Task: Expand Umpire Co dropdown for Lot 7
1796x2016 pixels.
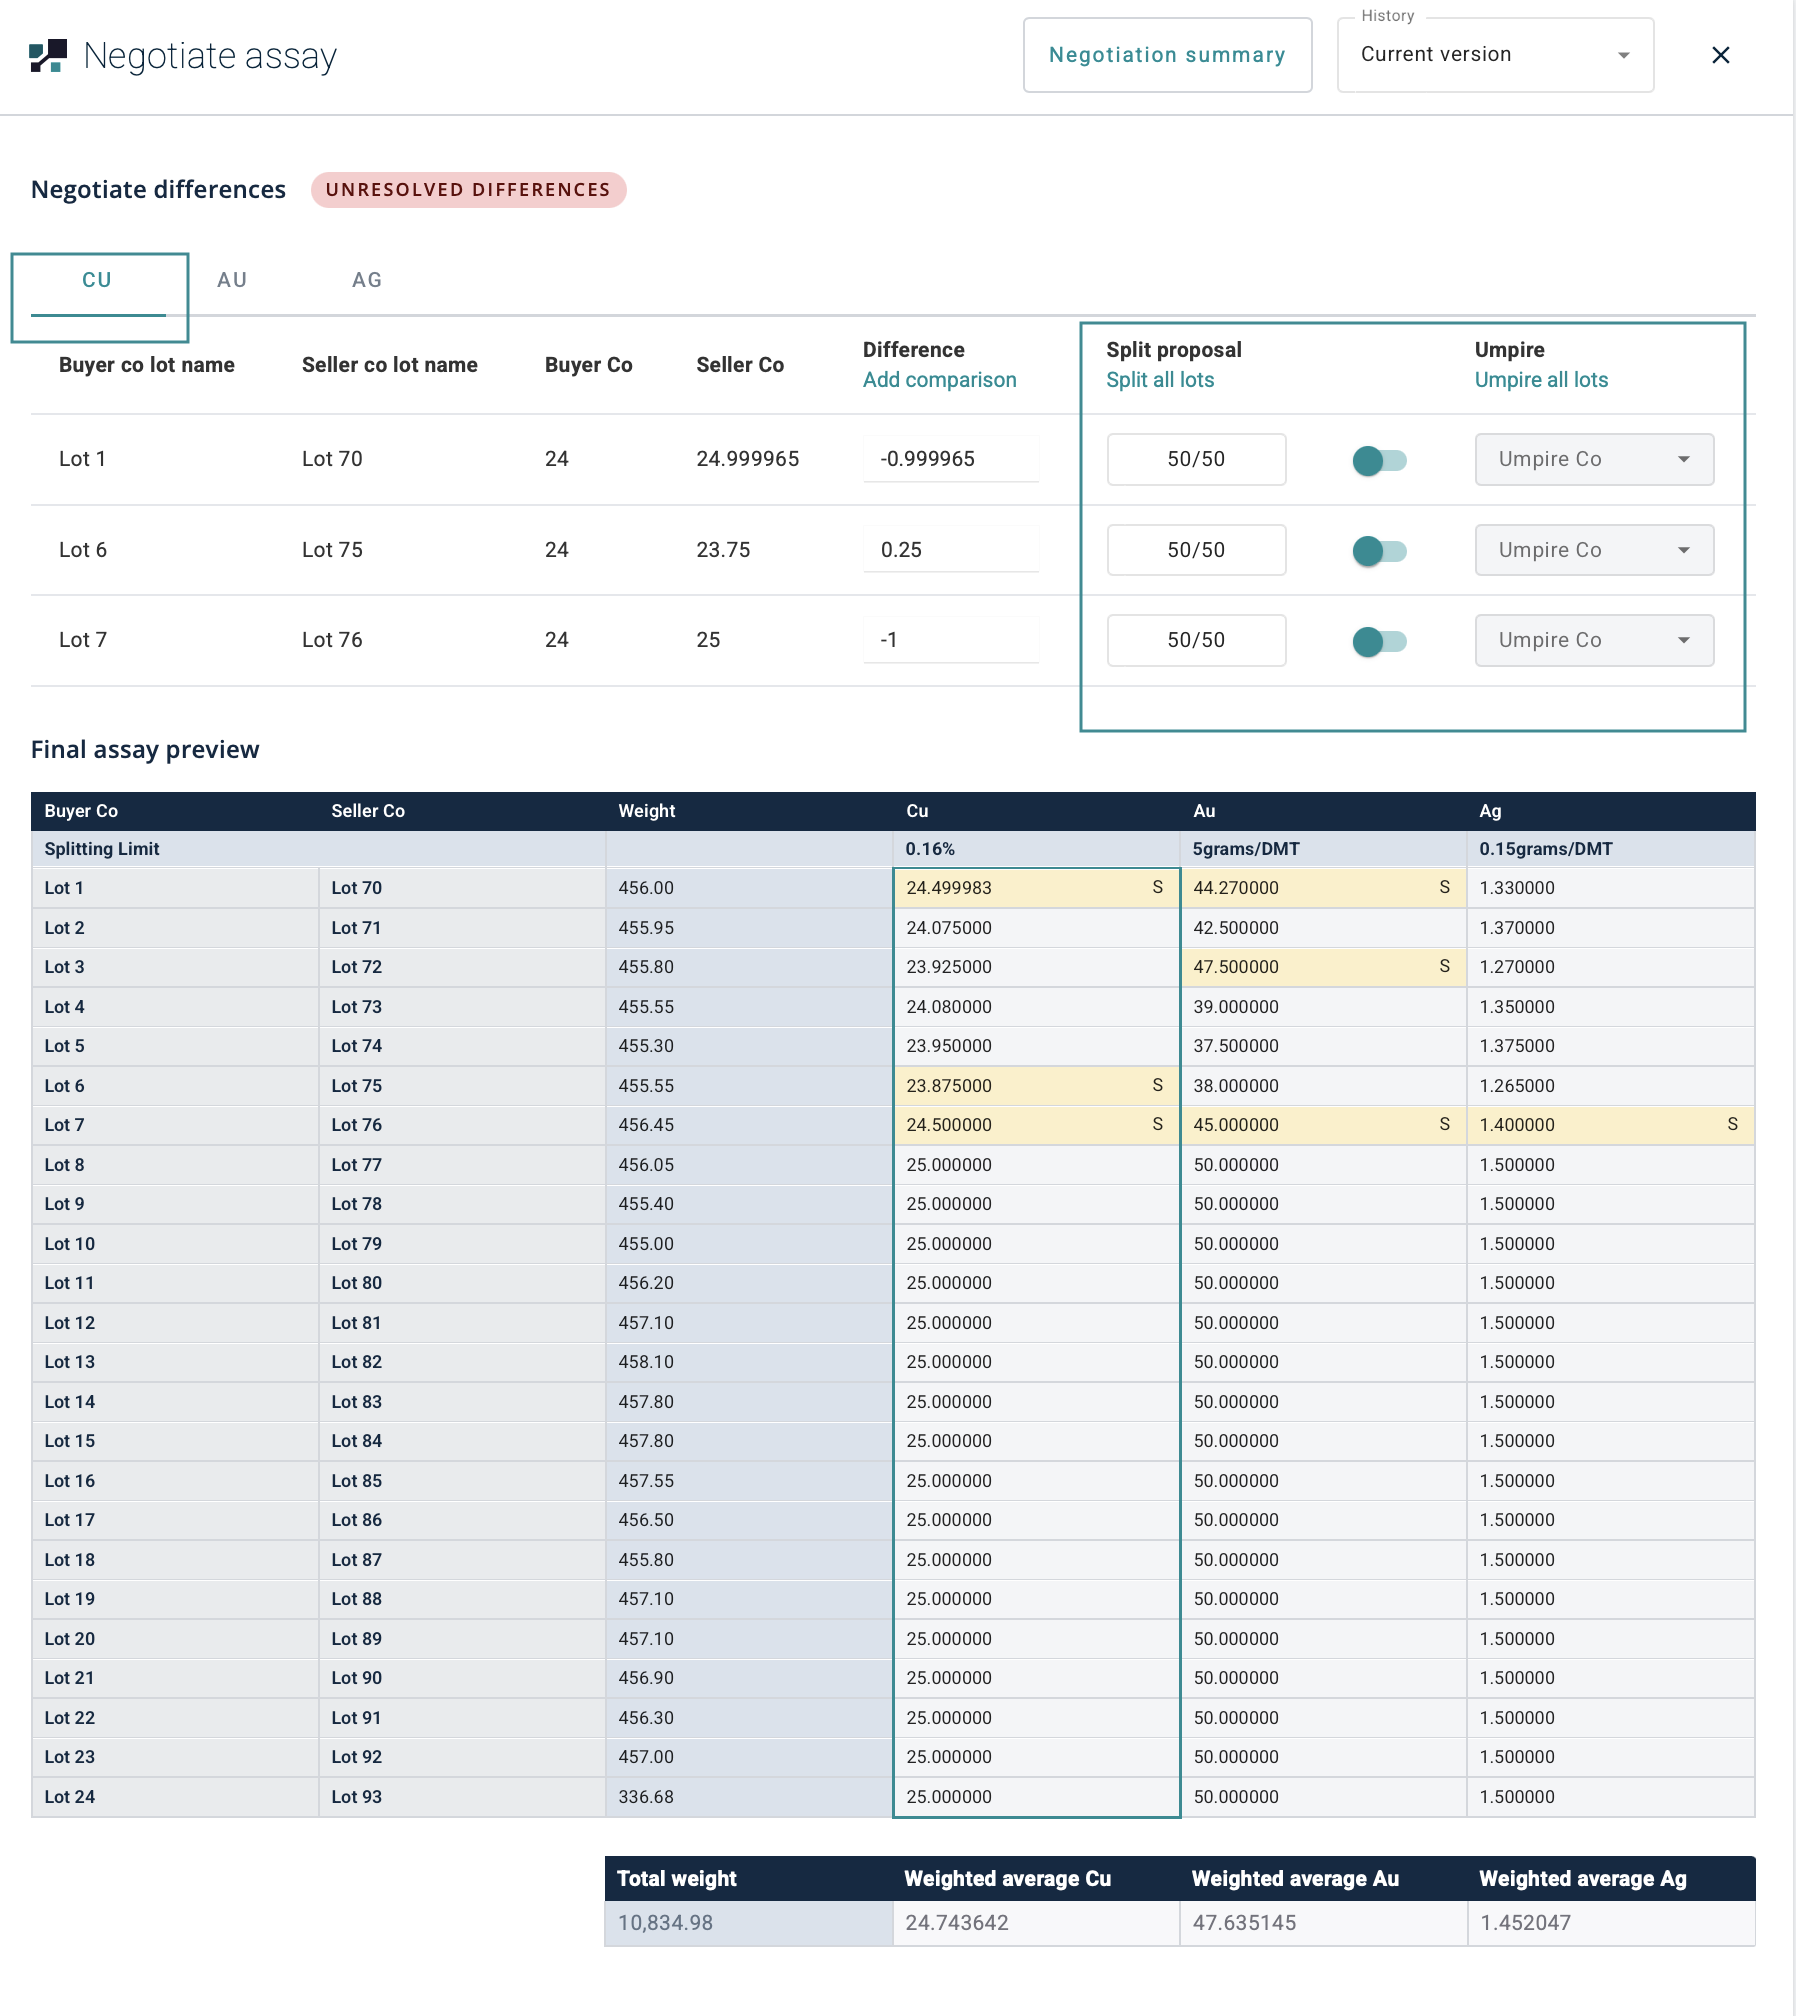Action: click(1593, 640)
